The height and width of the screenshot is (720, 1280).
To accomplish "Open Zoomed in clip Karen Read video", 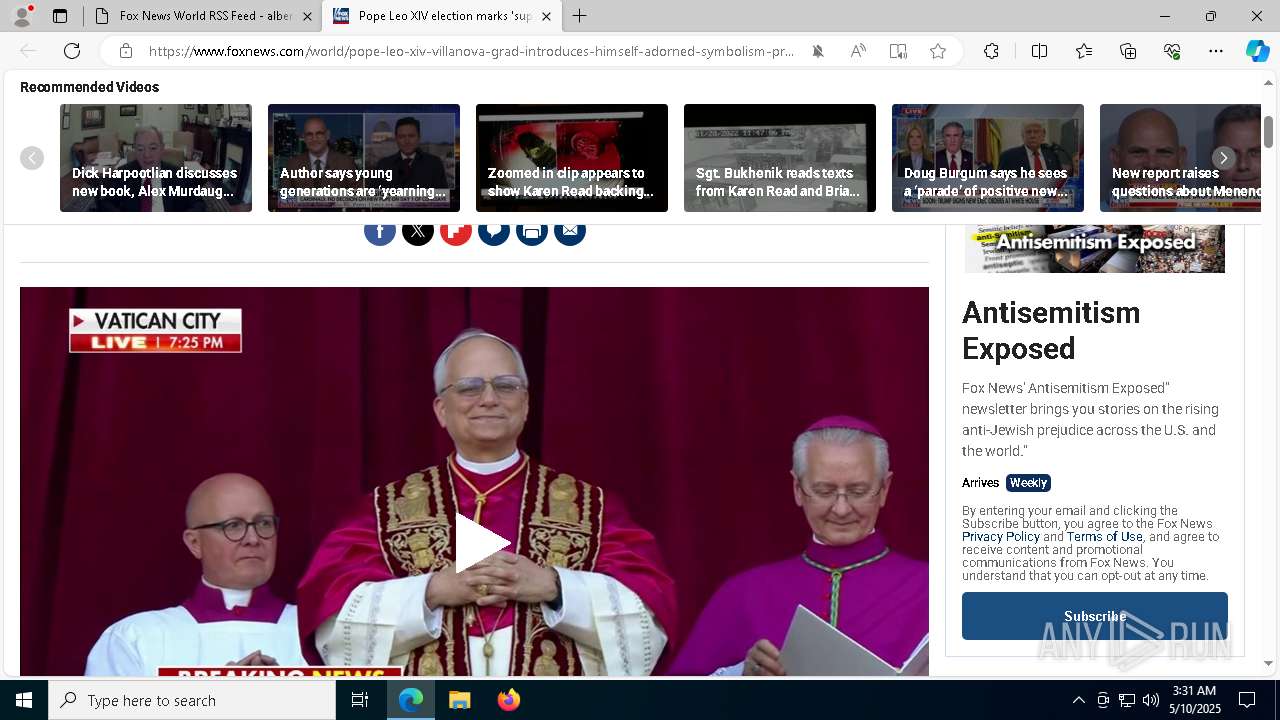I will tap(572, 158).
